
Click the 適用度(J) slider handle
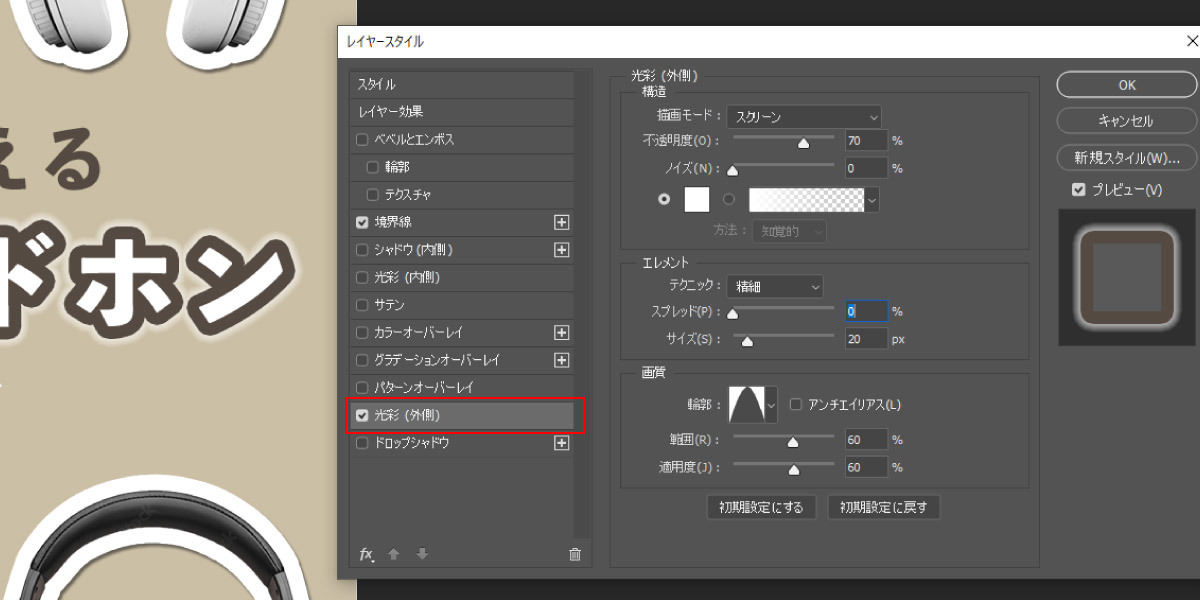point(794,469)
